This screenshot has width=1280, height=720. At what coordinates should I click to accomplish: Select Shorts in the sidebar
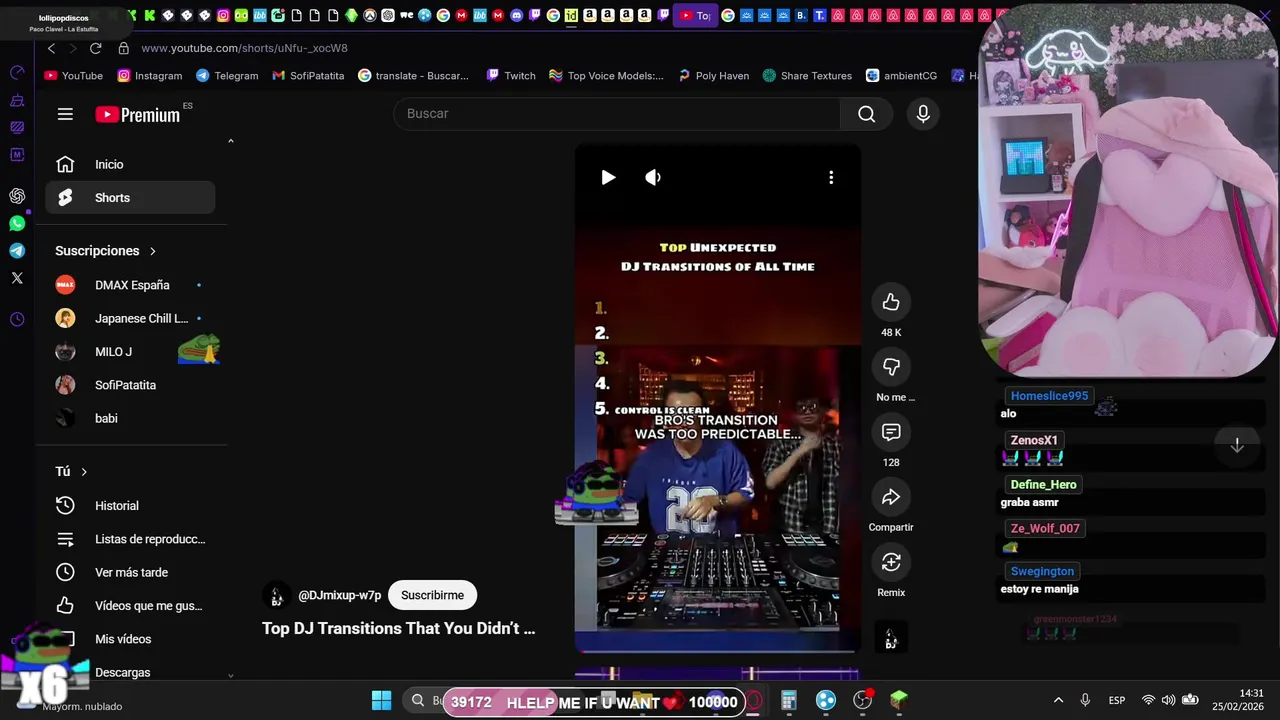(130, 197)
